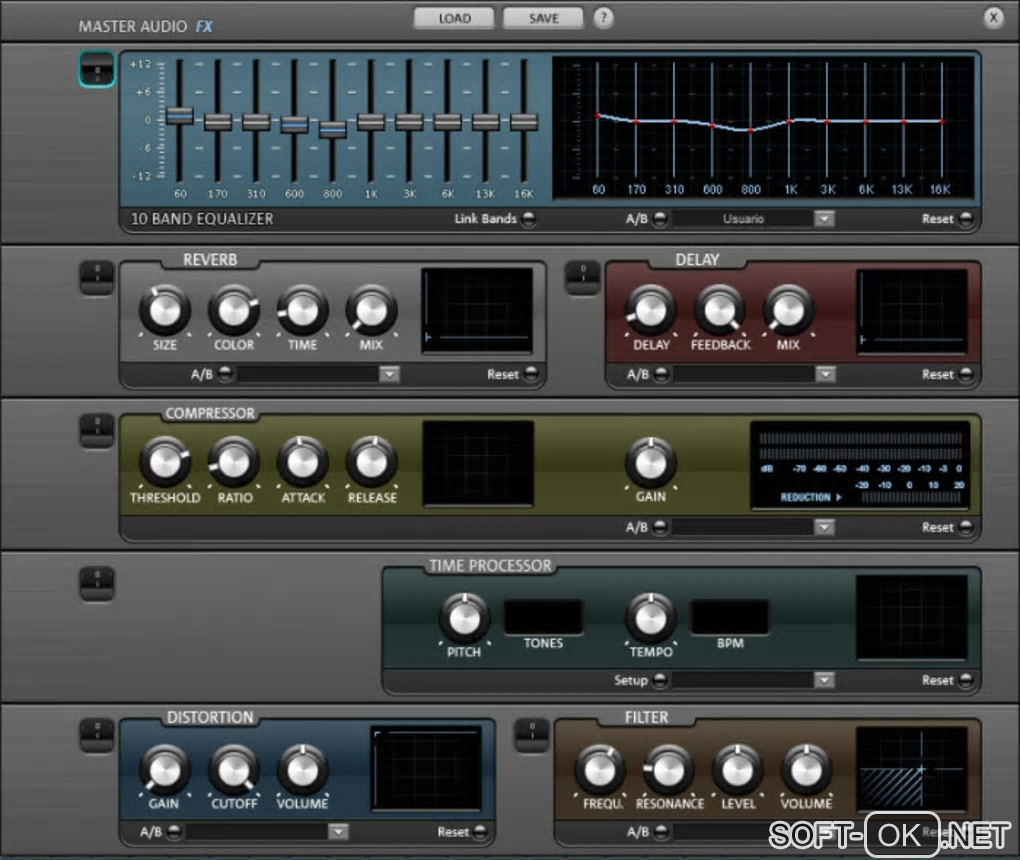Click the Compressor GAIN knob
Viewport: 1020px width, 860px height.
click(651, 463)
